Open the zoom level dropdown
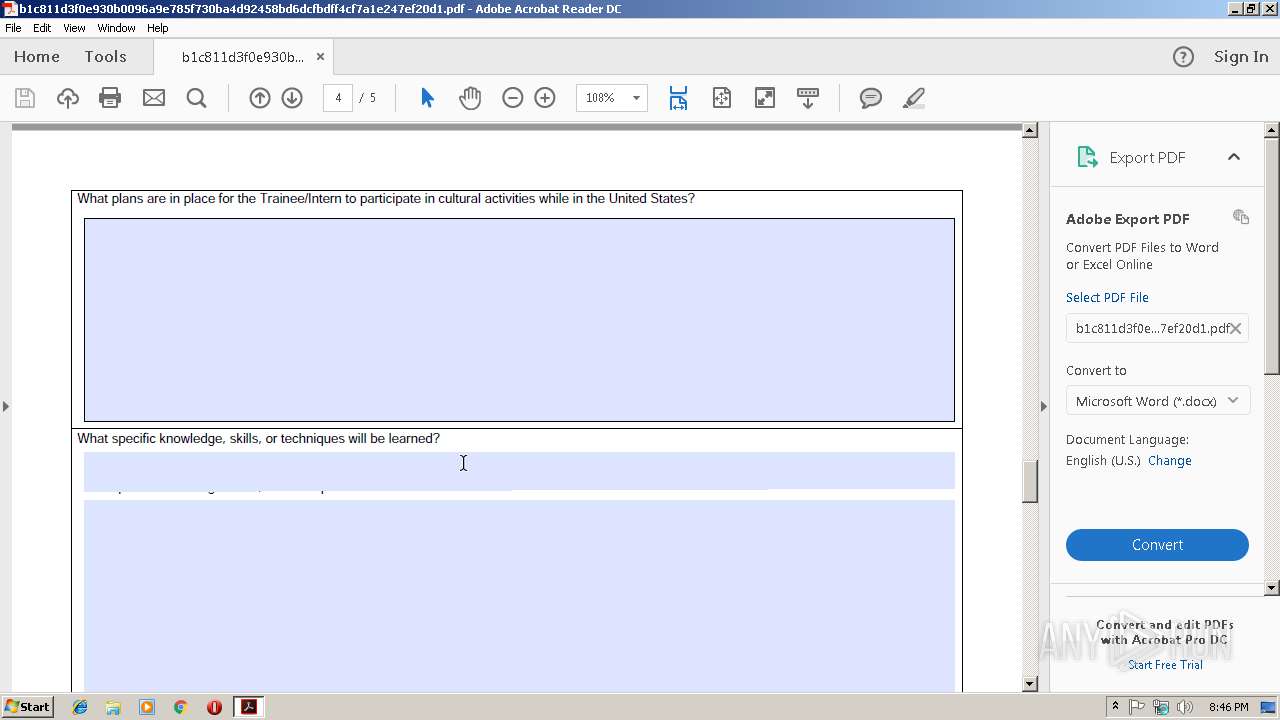 pyautogui.click(x=636, y=98)
